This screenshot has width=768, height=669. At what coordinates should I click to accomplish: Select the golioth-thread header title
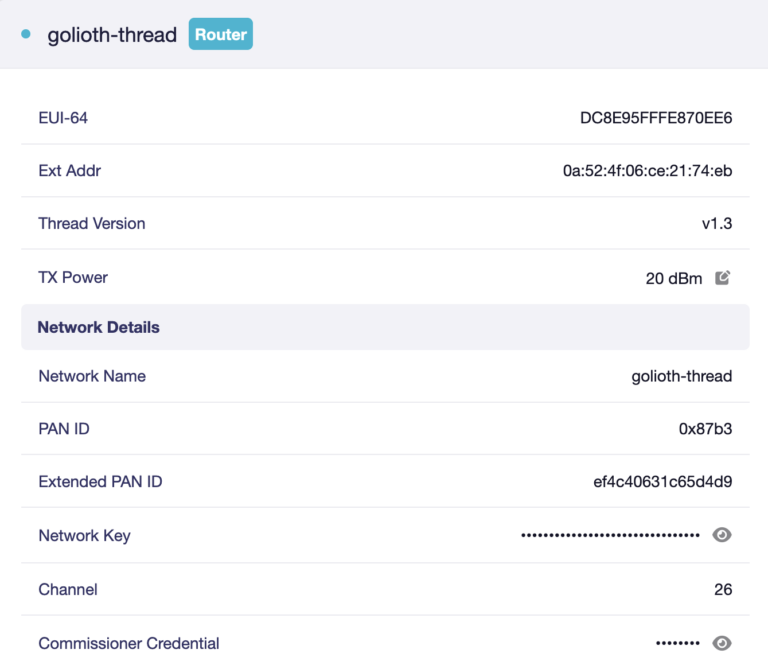(112, 35)
